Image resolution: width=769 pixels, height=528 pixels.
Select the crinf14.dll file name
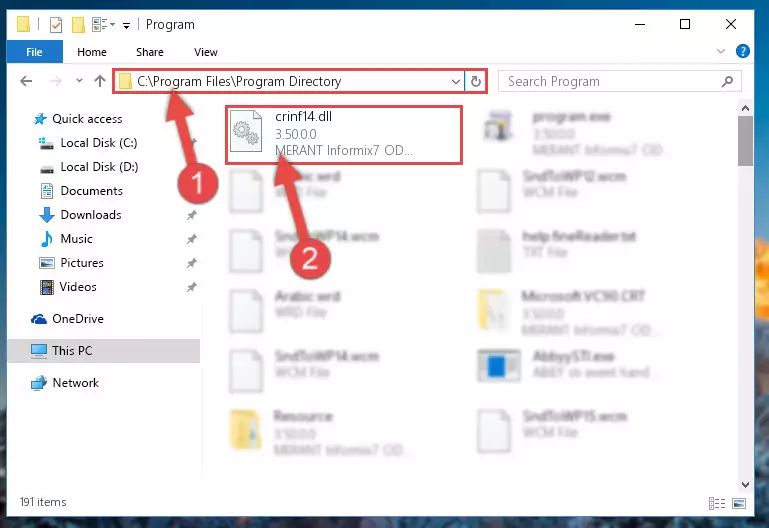[303, 116]
